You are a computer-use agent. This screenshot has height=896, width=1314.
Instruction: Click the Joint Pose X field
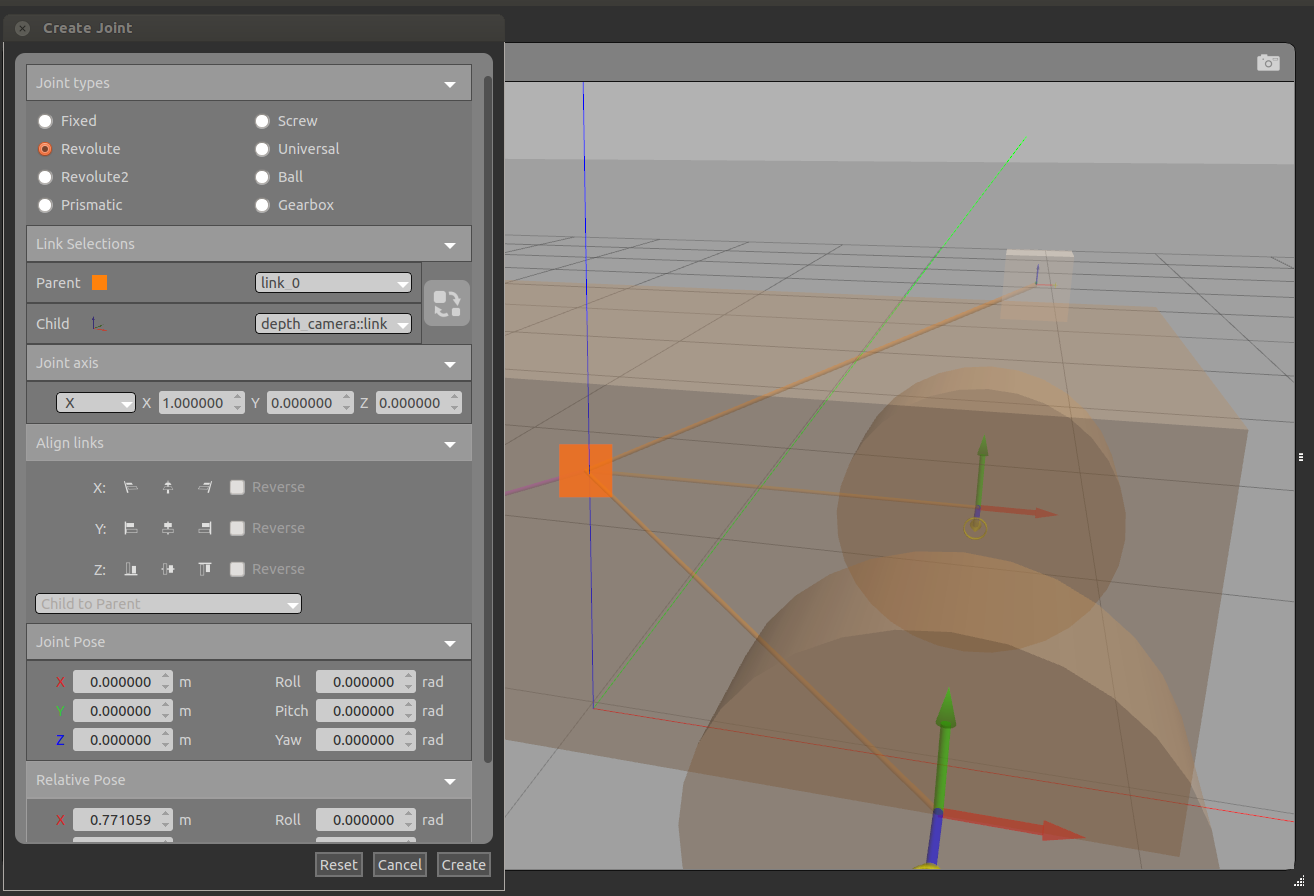[123, 682]
